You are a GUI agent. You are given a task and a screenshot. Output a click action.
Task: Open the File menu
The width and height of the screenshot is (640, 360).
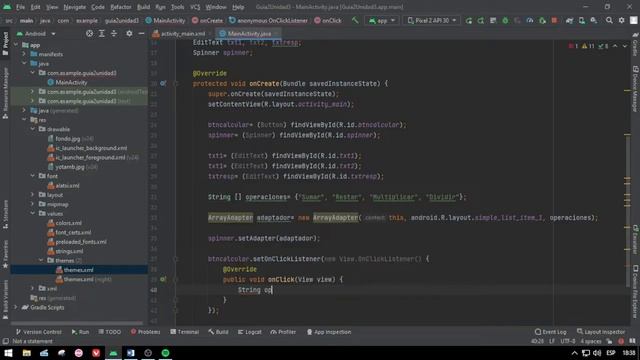20,7
